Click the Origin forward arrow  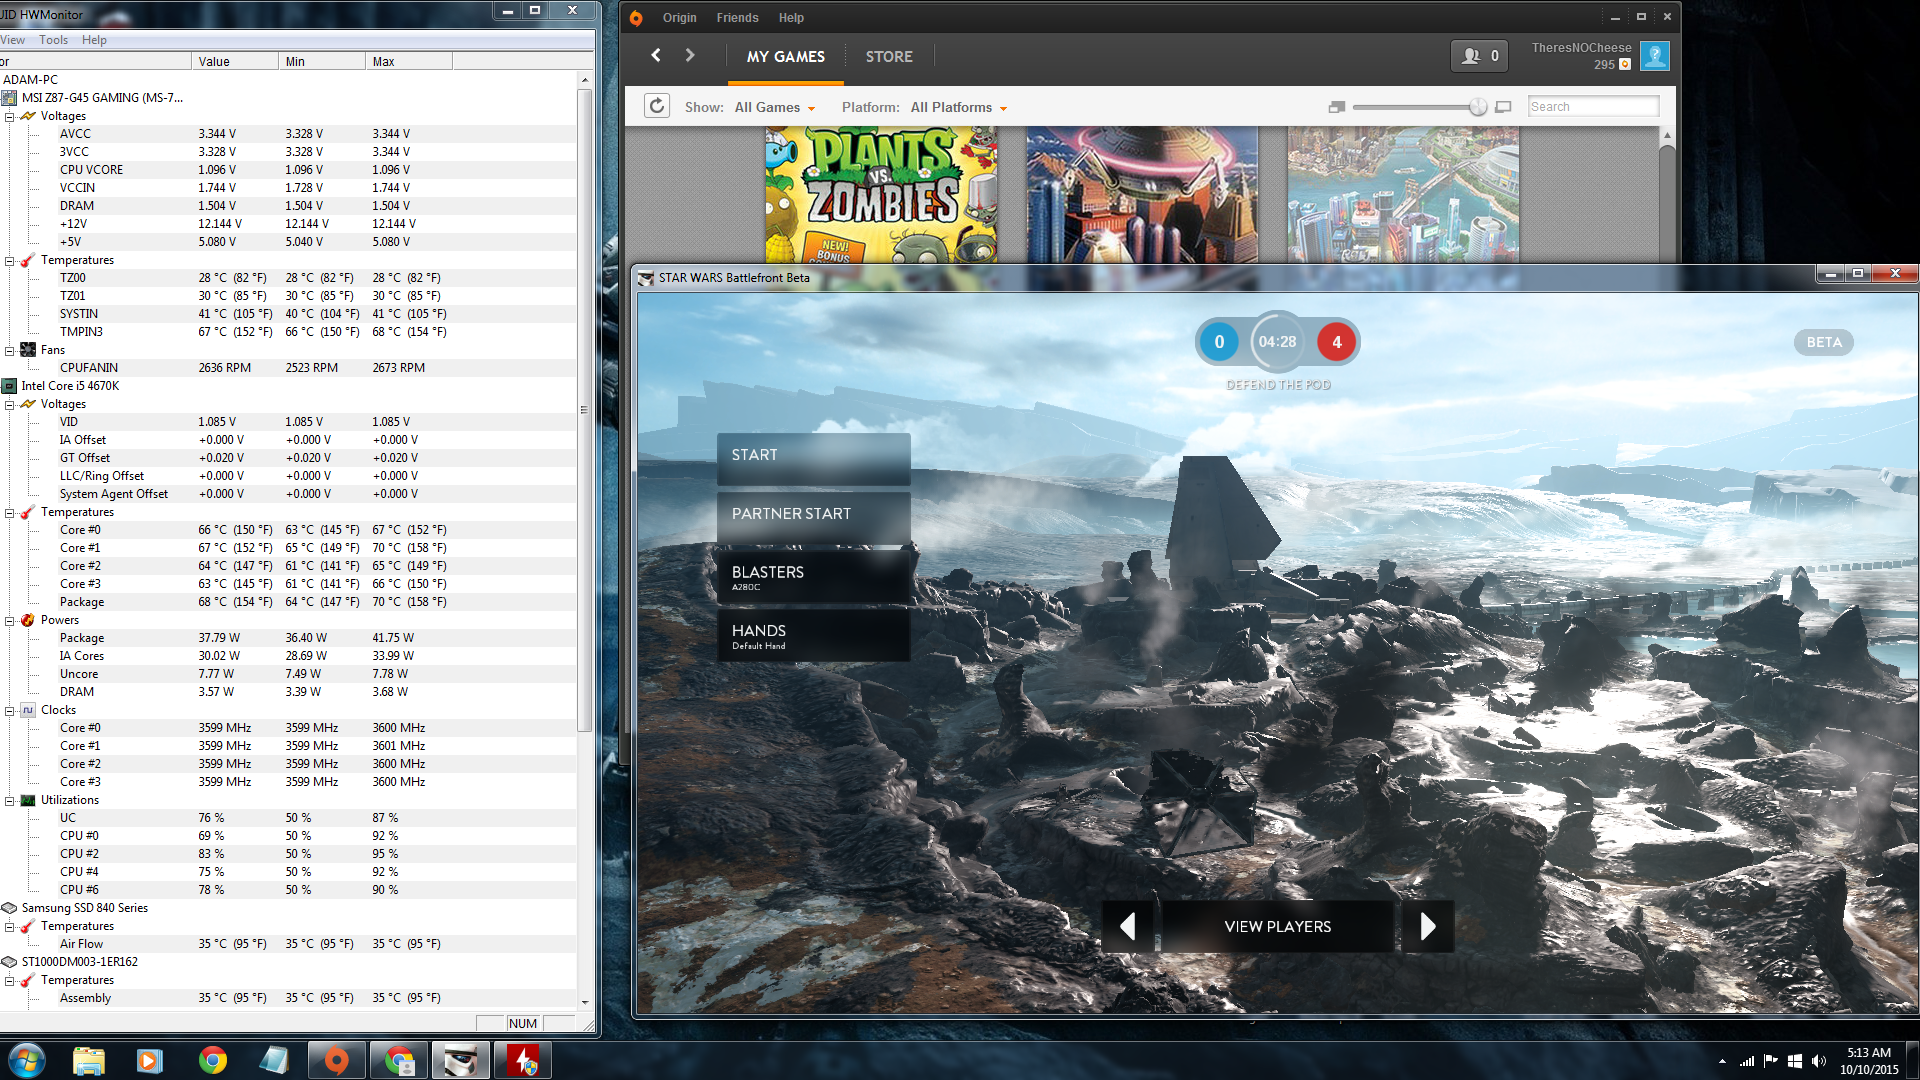[690, 56]
